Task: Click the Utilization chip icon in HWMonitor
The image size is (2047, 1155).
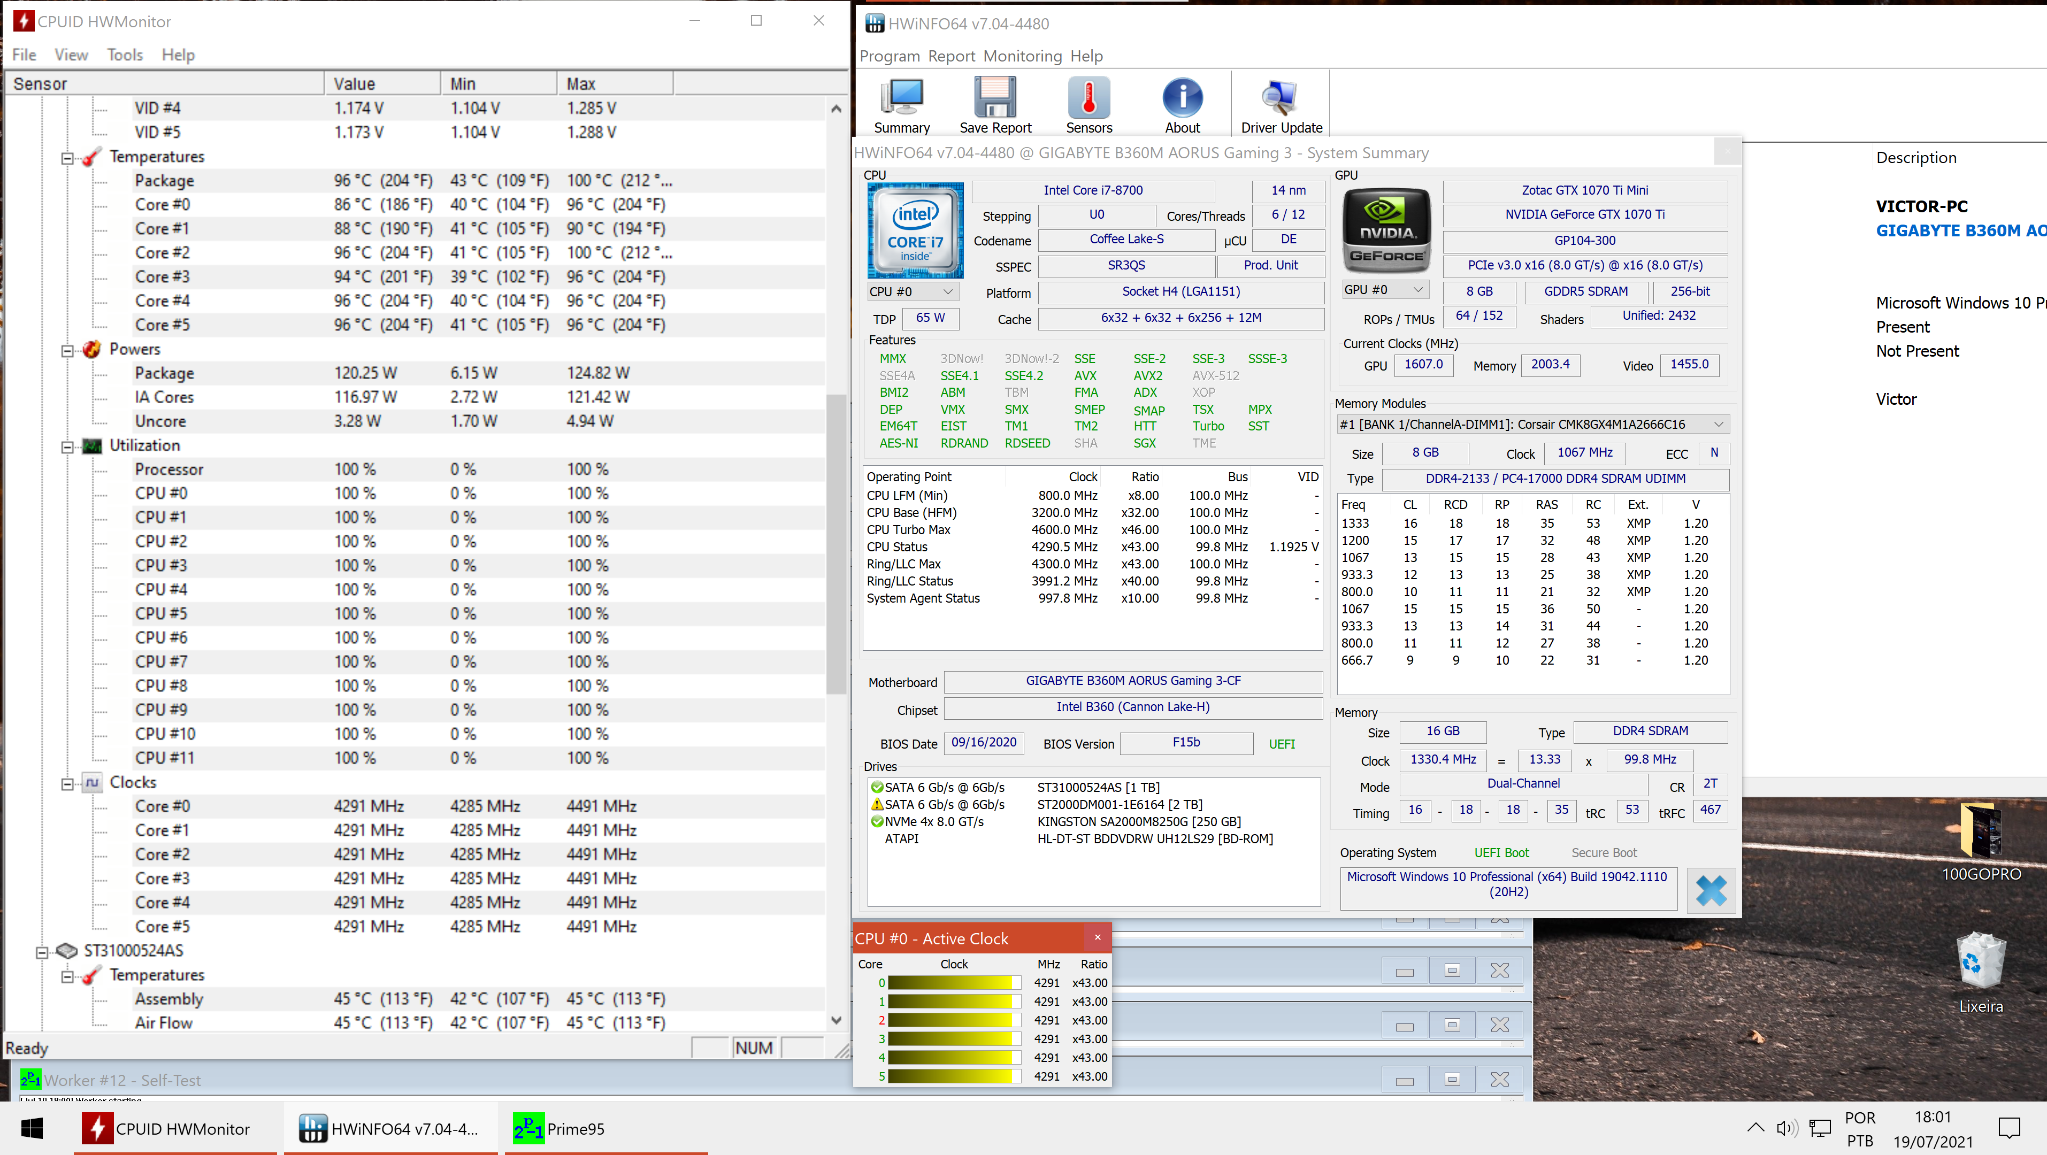Action: click(x=92, y=446)
